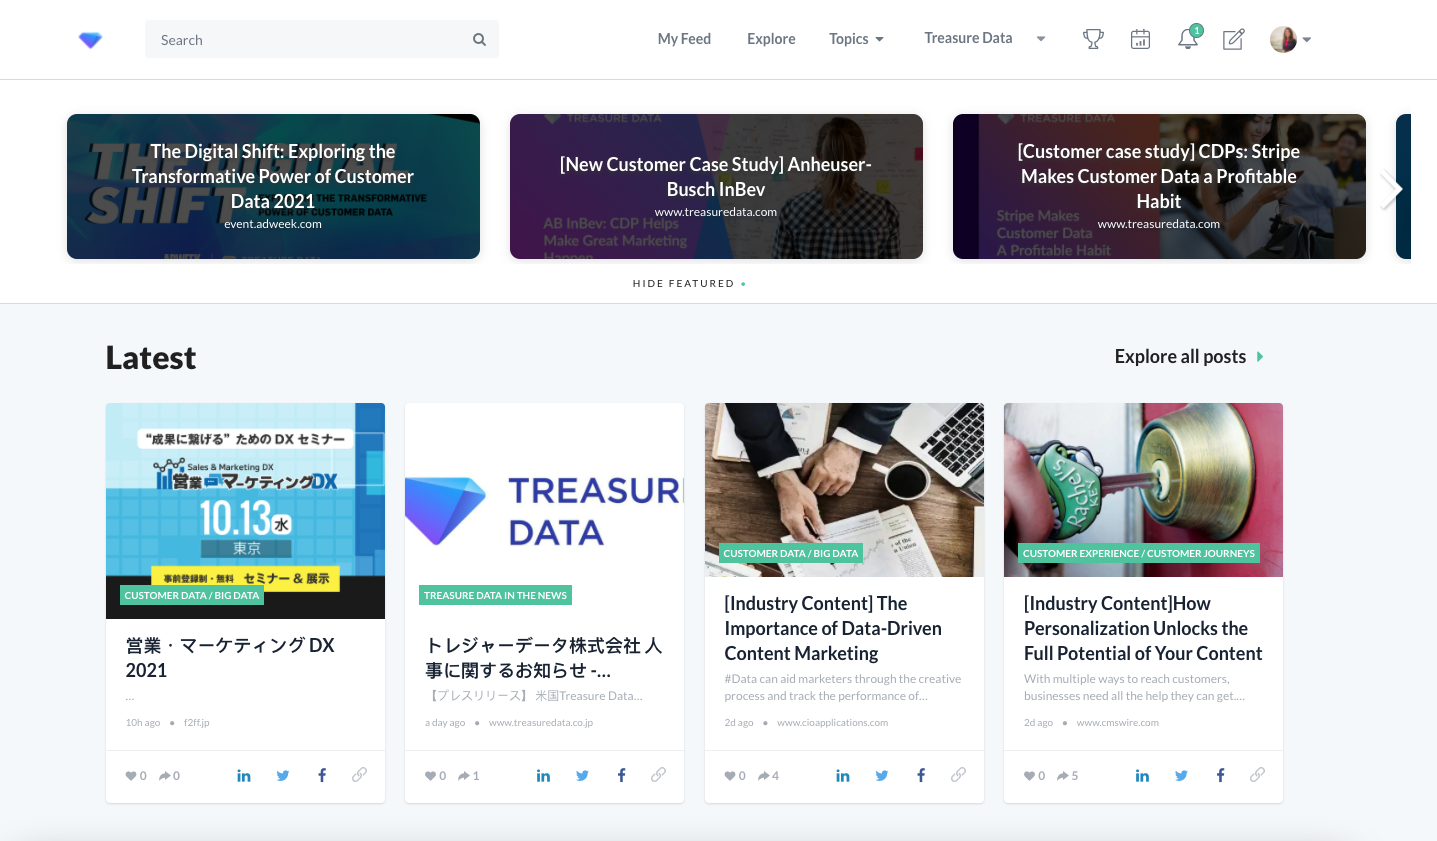Share Data-Driven Content Marketing post on Facebook
Viewport: 1437px width, 841px height.
[921, 775]
